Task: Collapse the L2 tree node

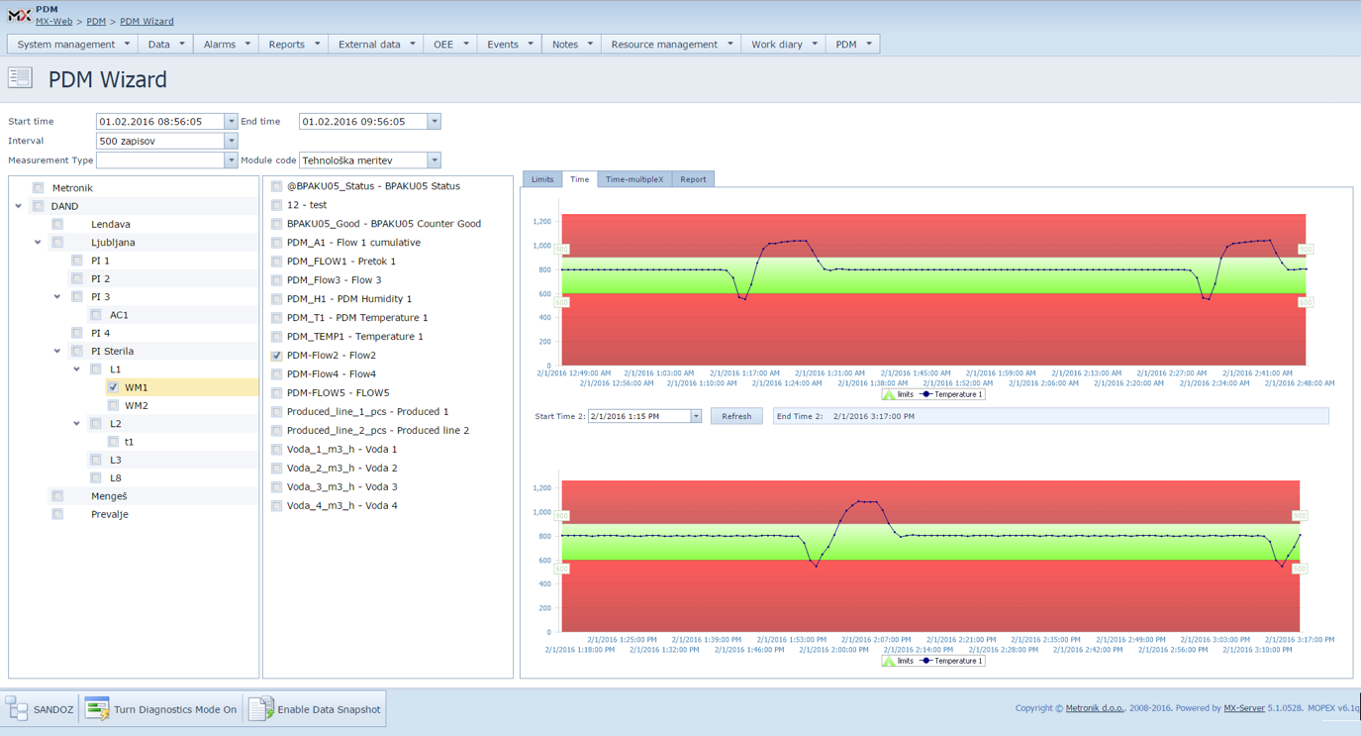Action: click(77, 424)
